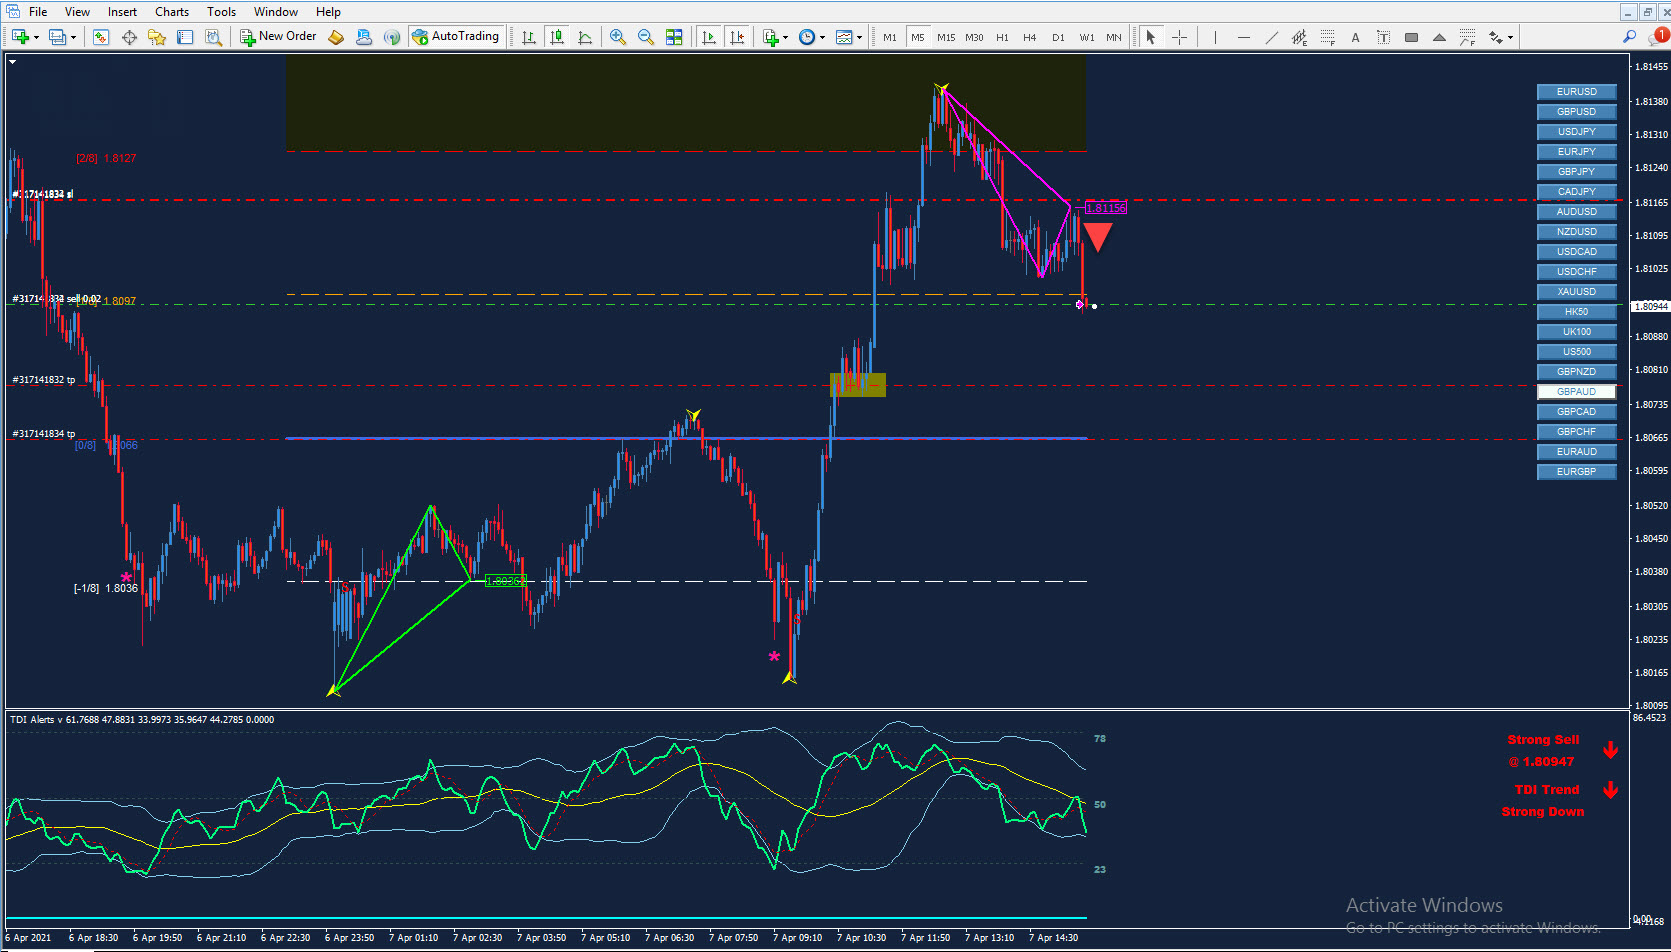The image size is (1671, 952).
Task: Draw a horizontal line tool
Action: pos(1243,37)
